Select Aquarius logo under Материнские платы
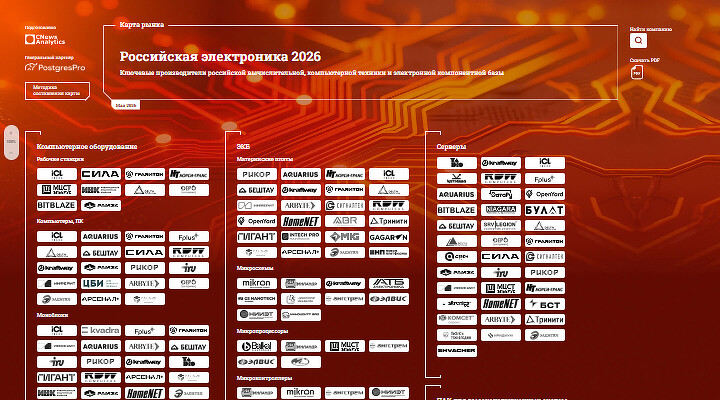The height and width of the screenshot is (400, 720). (x=301, y=174)
